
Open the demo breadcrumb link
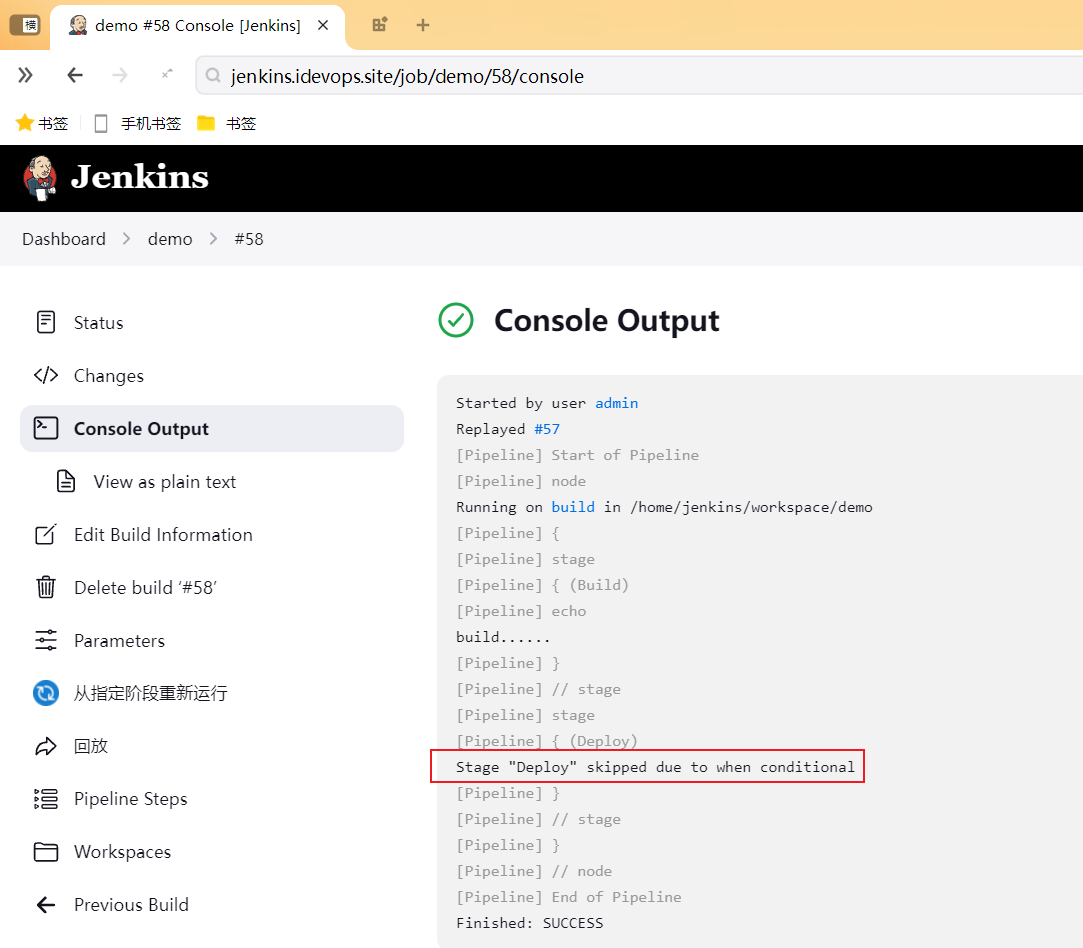[170, 239]
